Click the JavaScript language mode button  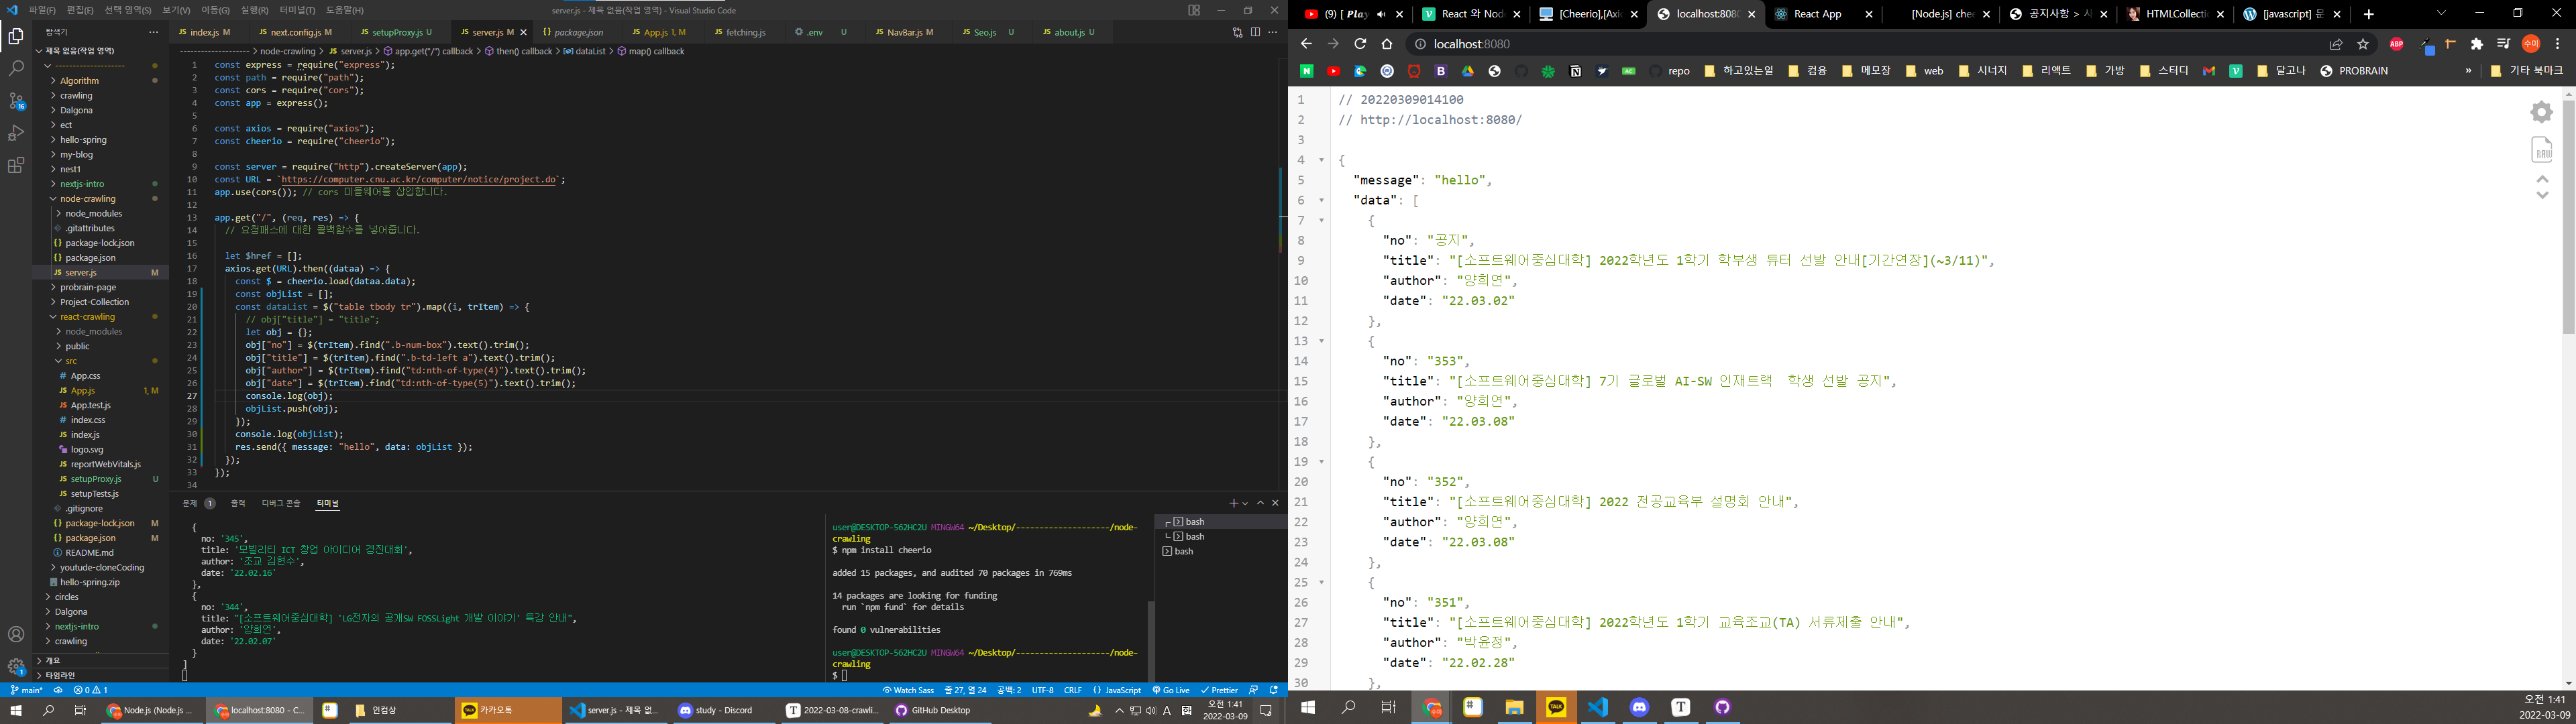click(x=1117, y=690)
